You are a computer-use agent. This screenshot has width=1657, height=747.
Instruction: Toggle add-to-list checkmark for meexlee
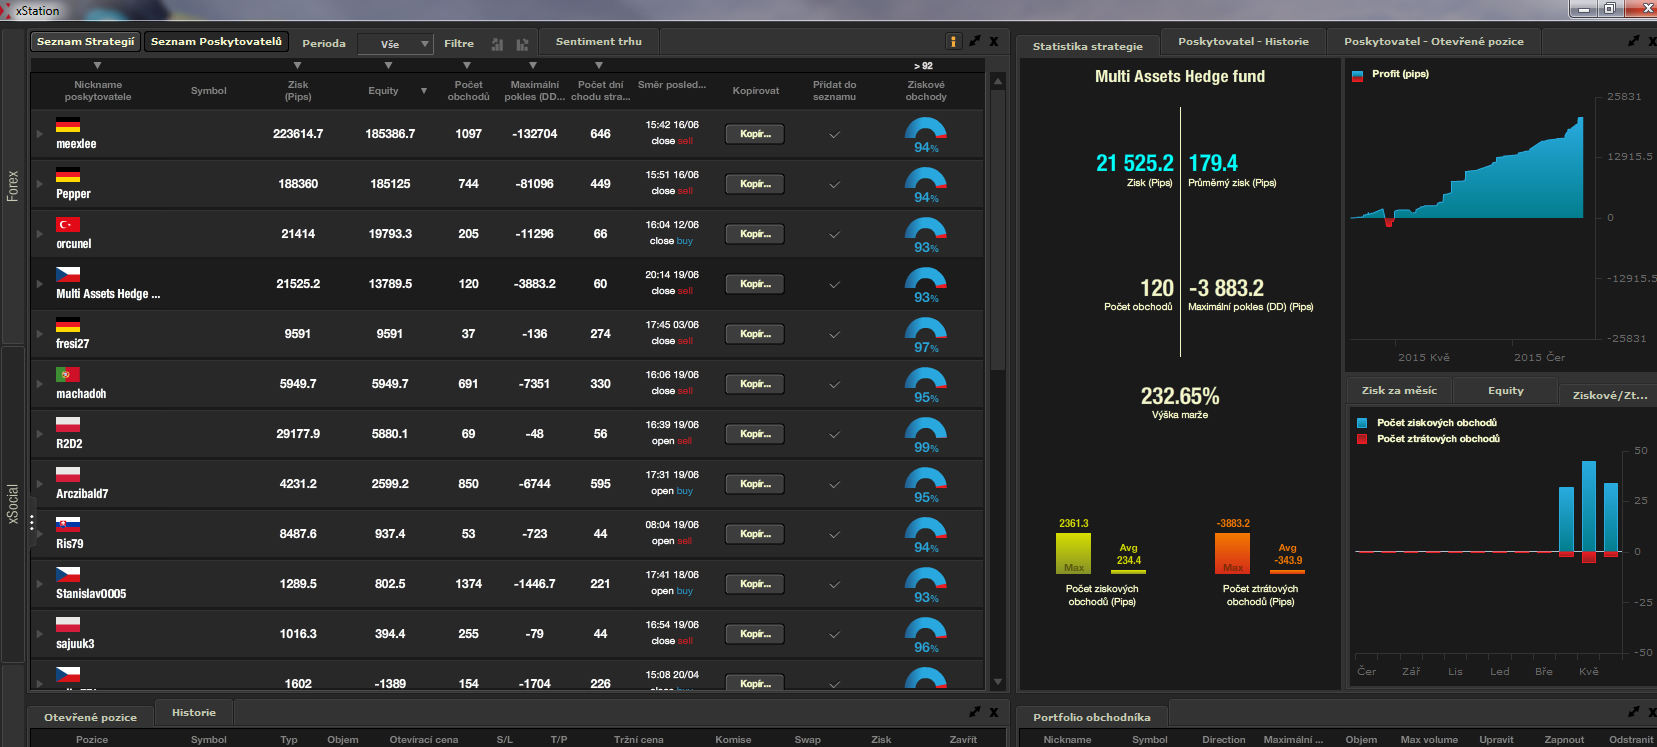point(834,135)
